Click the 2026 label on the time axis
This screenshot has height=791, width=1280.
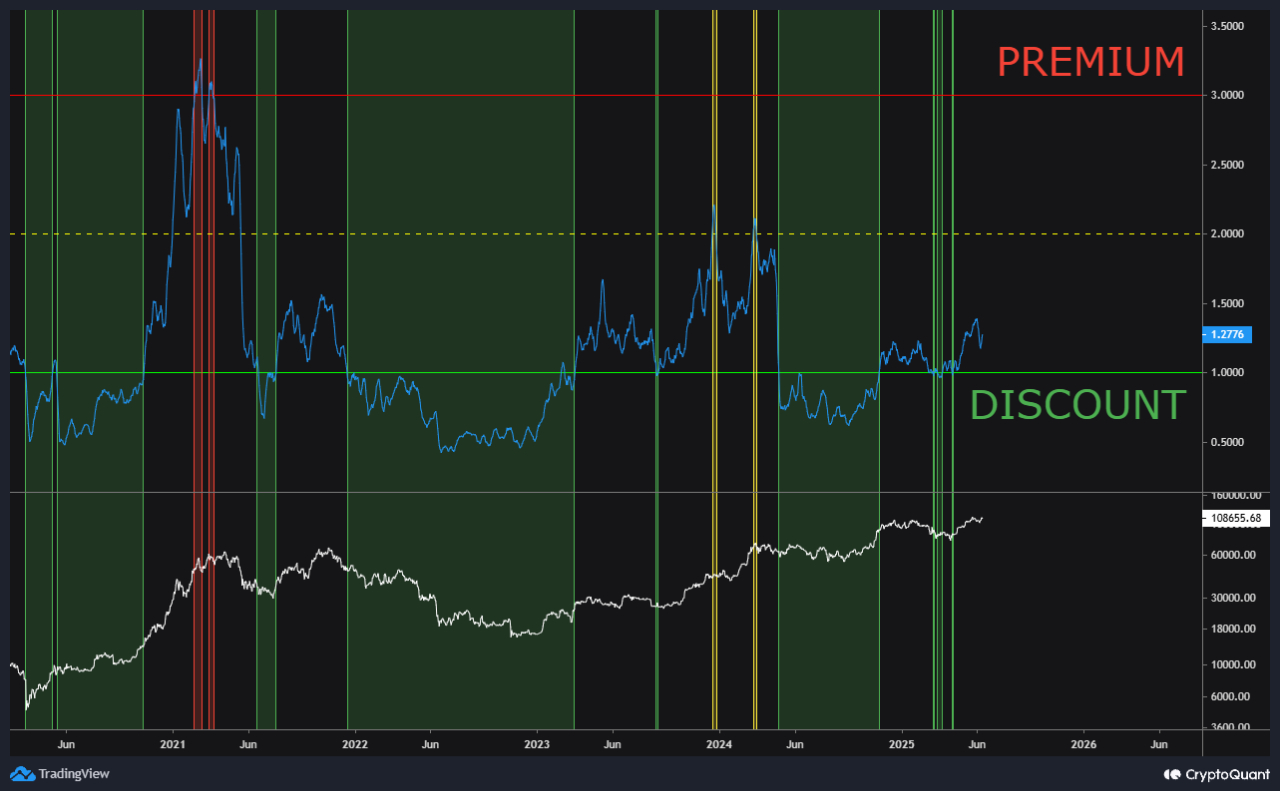(1085, 744)
